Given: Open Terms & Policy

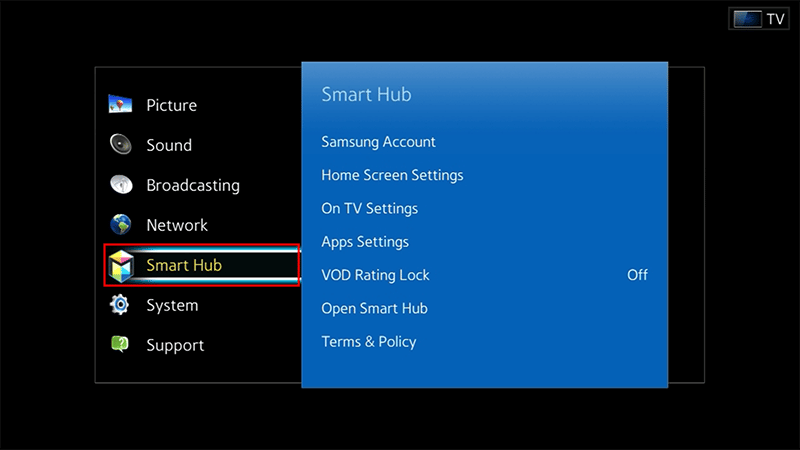Looking at the screenshot, I should click(369, 341).
